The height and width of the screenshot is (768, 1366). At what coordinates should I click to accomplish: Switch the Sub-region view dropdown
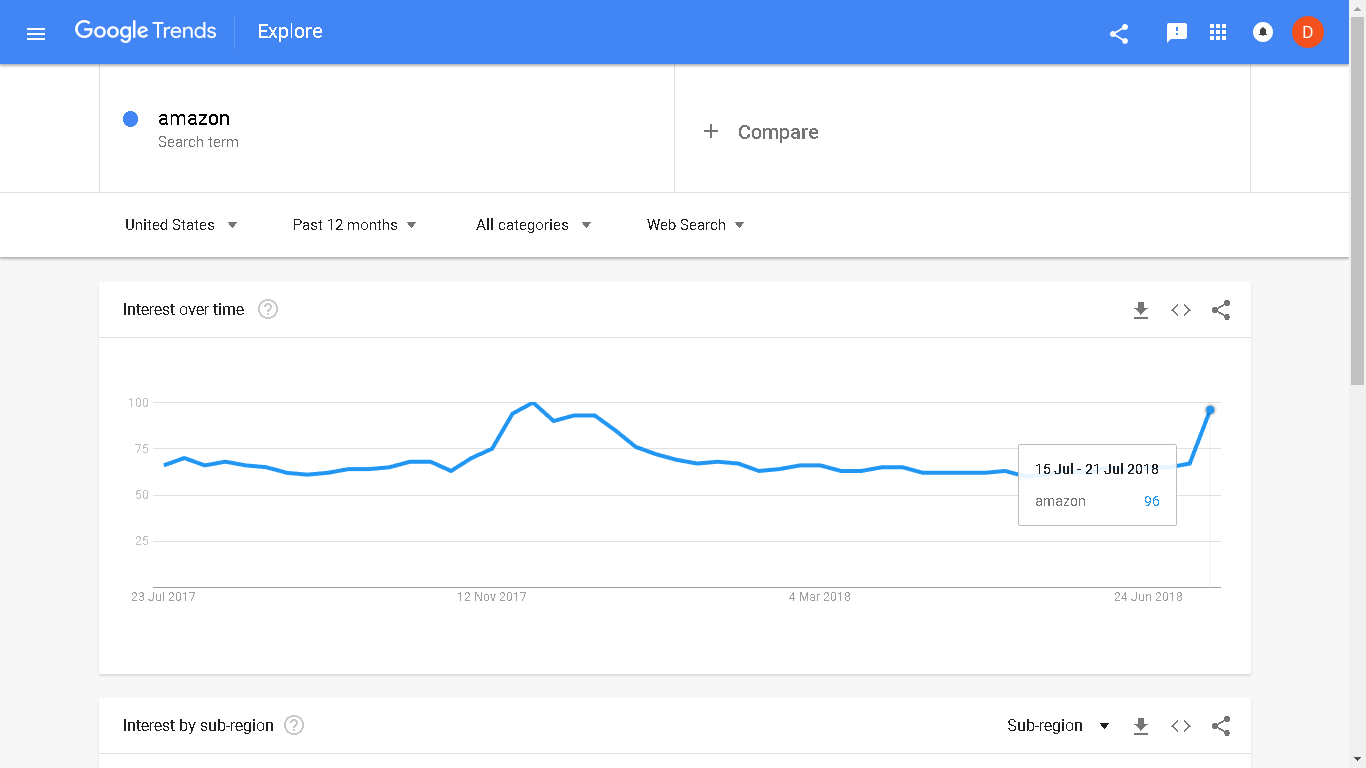click(1058, 726)
